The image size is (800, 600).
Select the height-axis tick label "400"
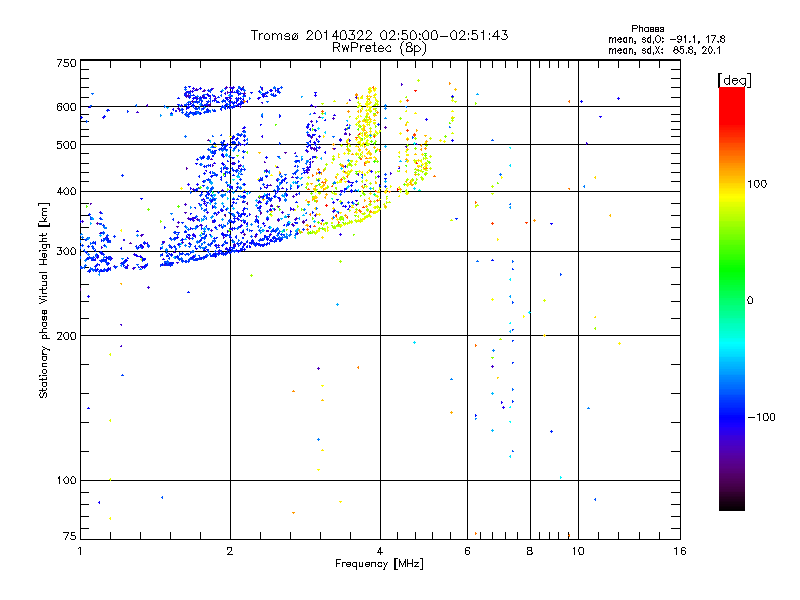[66, 192]
